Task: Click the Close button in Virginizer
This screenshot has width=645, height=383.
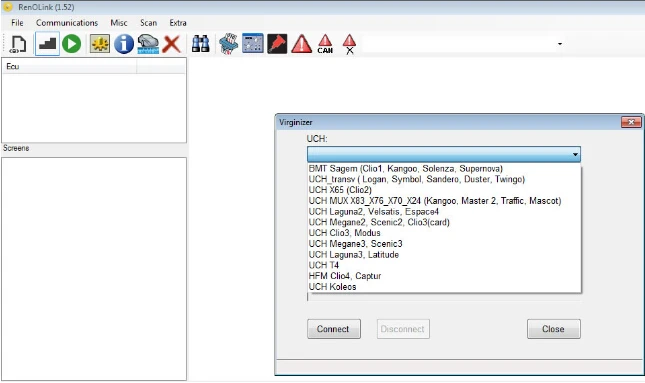Action: click(554, 329)
